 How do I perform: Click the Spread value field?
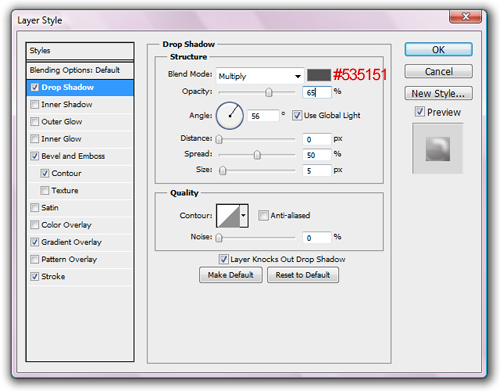[317, 155]
